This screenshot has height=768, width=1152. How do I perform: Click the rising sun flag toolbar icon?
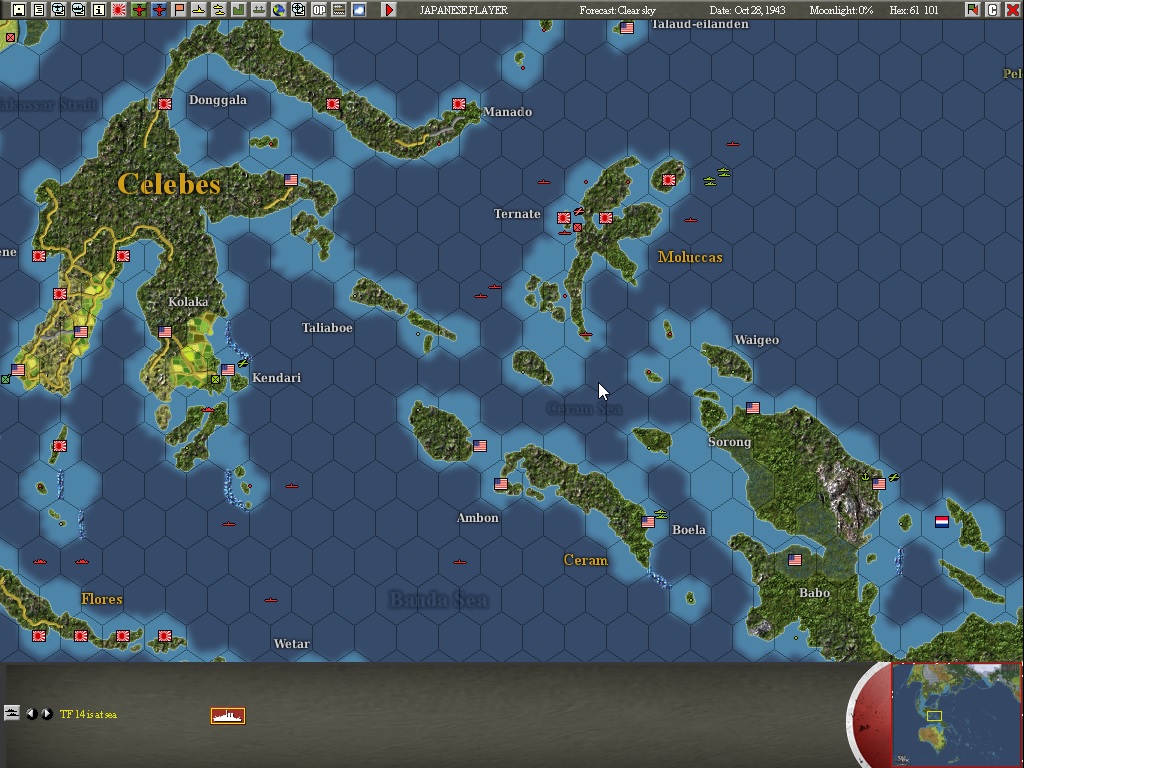coord(118,10)
